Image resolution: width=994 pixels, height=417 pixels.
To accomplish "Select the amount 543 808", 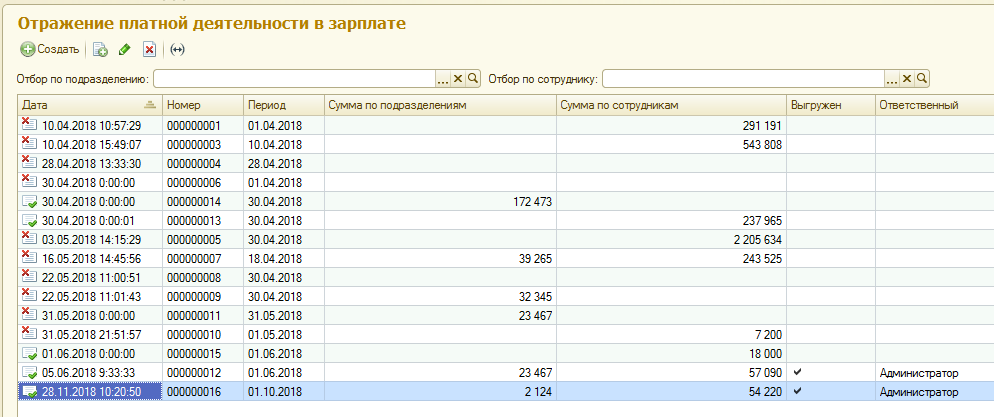I will click(761, 144).
